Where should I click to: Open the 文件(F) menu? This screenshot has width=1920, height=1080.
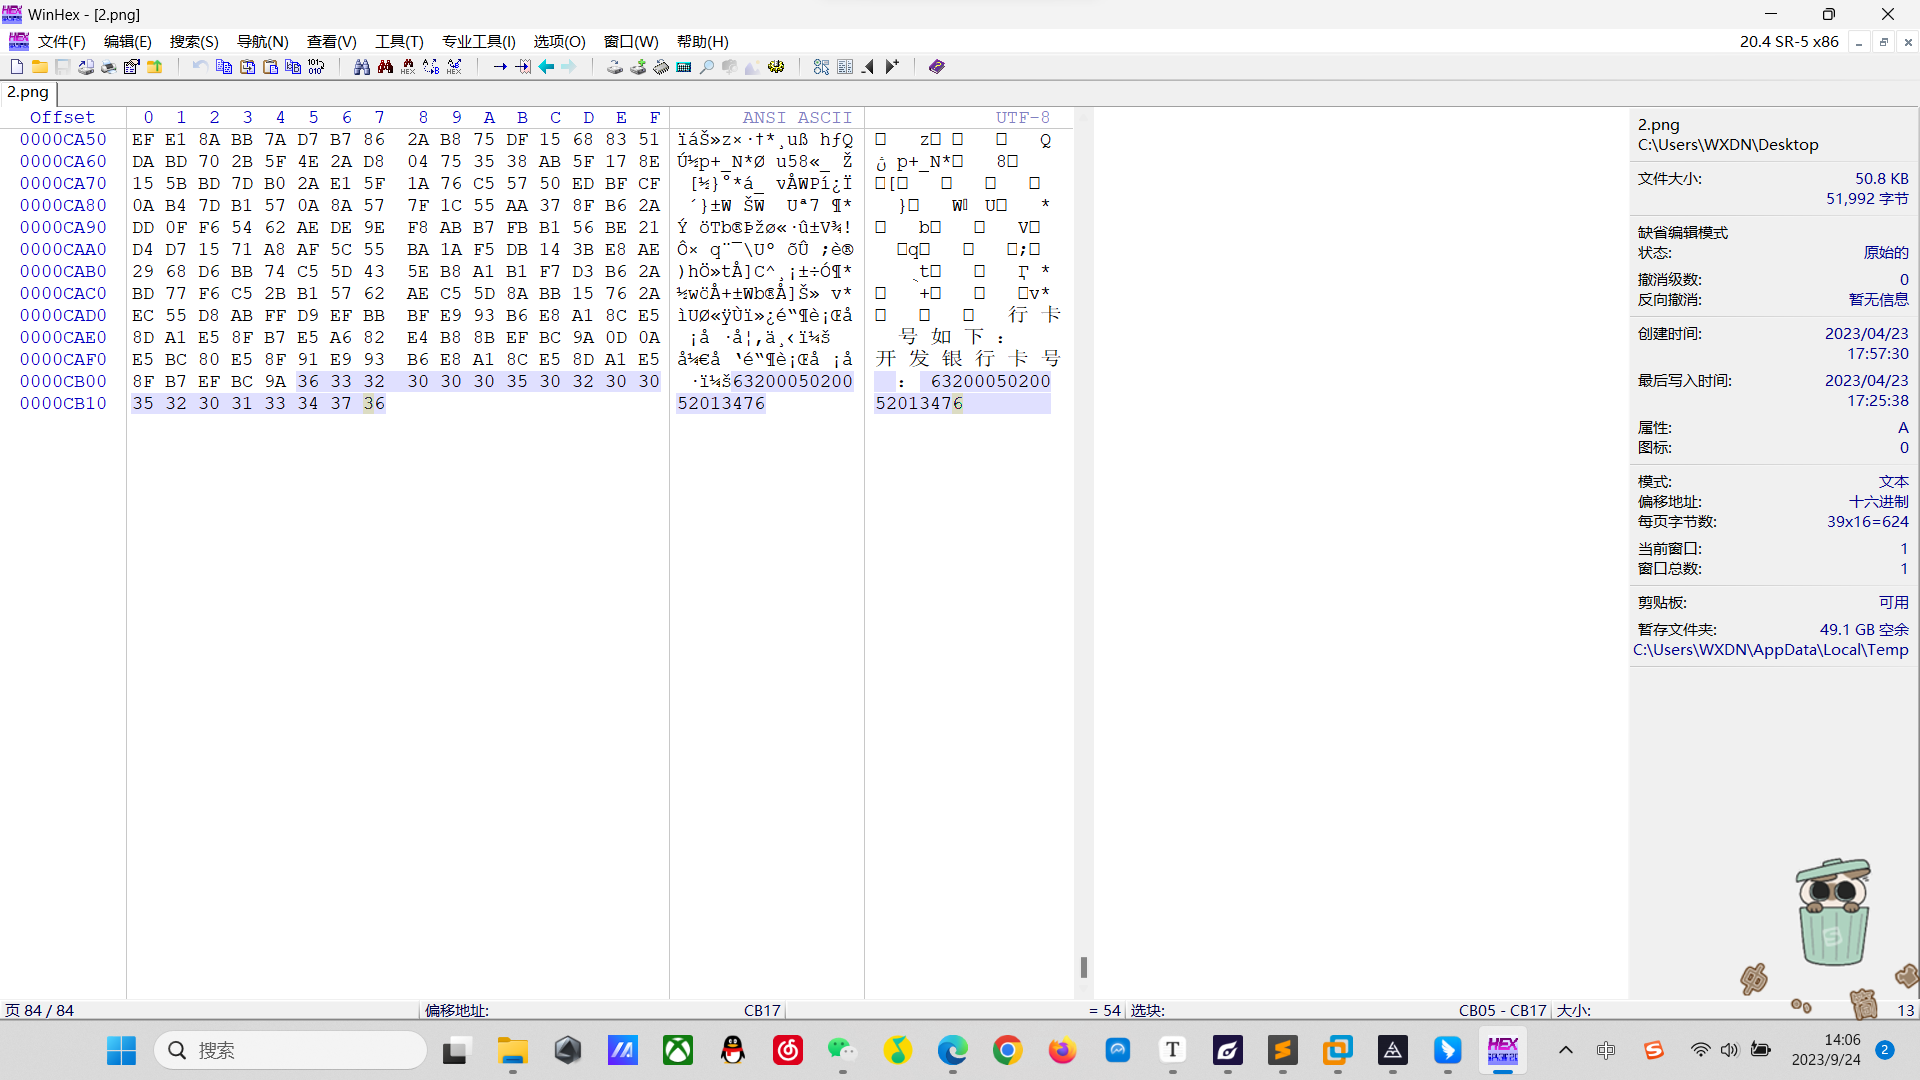(61, 41)
